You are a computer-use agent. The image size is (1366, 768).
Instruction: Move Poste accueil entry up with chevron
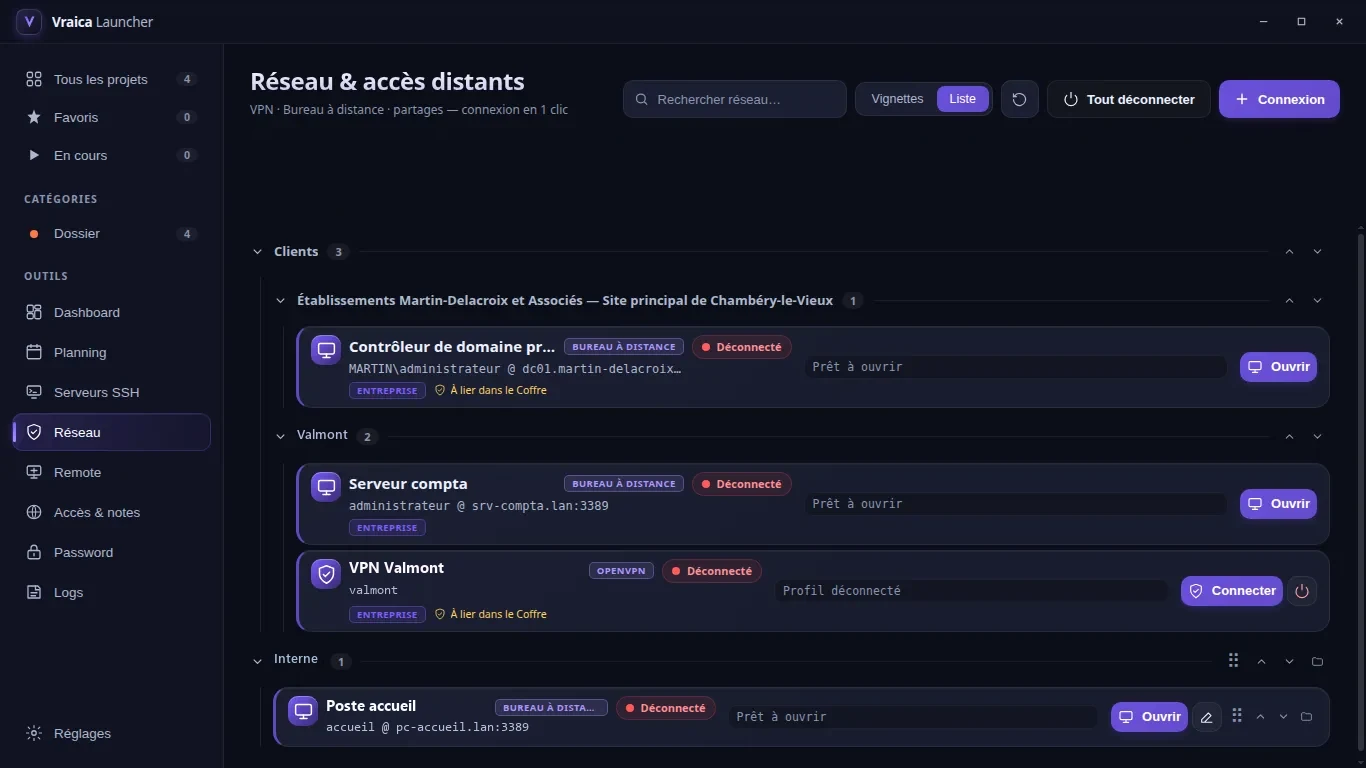1260,716
